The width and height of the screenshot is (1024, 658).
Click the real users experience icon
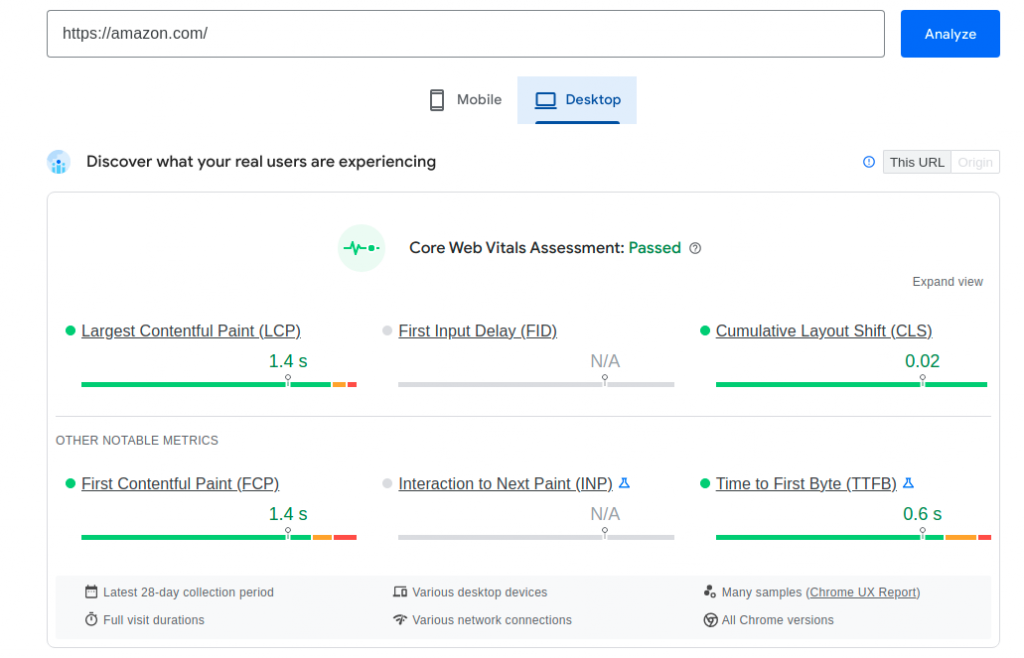pos(59,162)
